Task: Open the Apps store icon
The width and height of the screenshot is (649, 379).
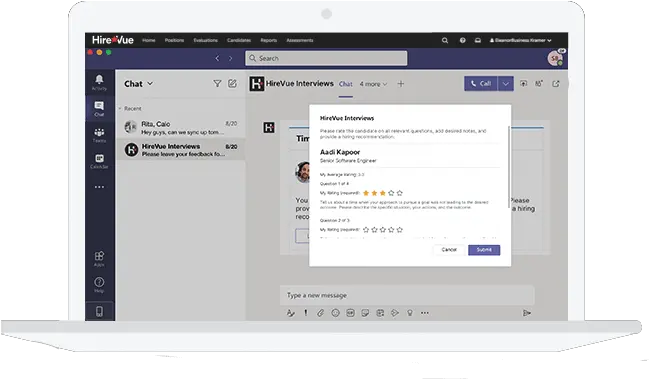Action: click(x=99, y=258)
